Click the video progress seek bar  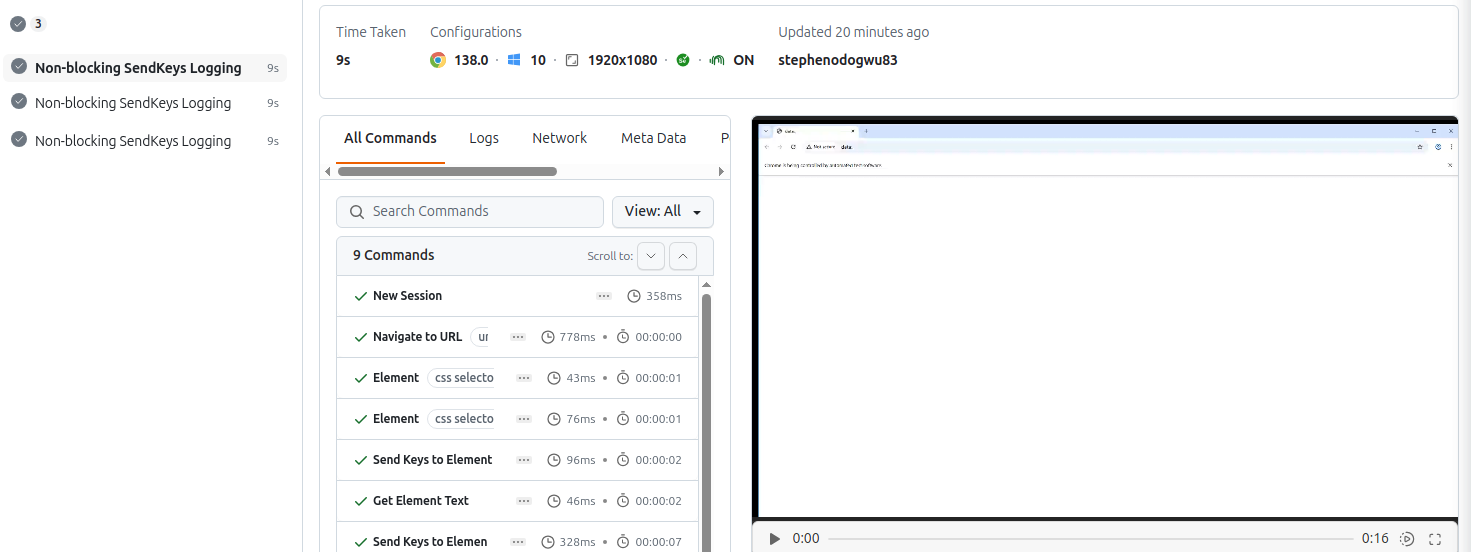1090,539
